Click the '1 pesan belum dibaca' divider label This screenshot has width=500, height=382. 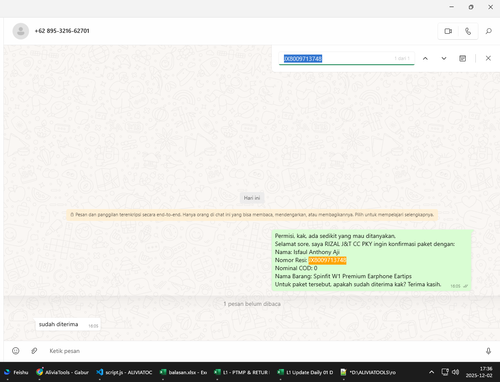pos(252,304)
